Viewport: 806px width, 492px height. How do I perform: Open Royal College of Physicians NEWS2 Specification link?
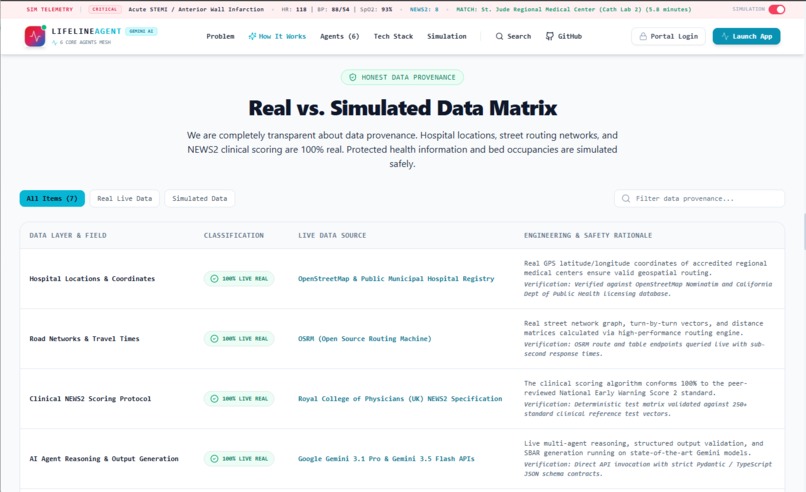400,398
